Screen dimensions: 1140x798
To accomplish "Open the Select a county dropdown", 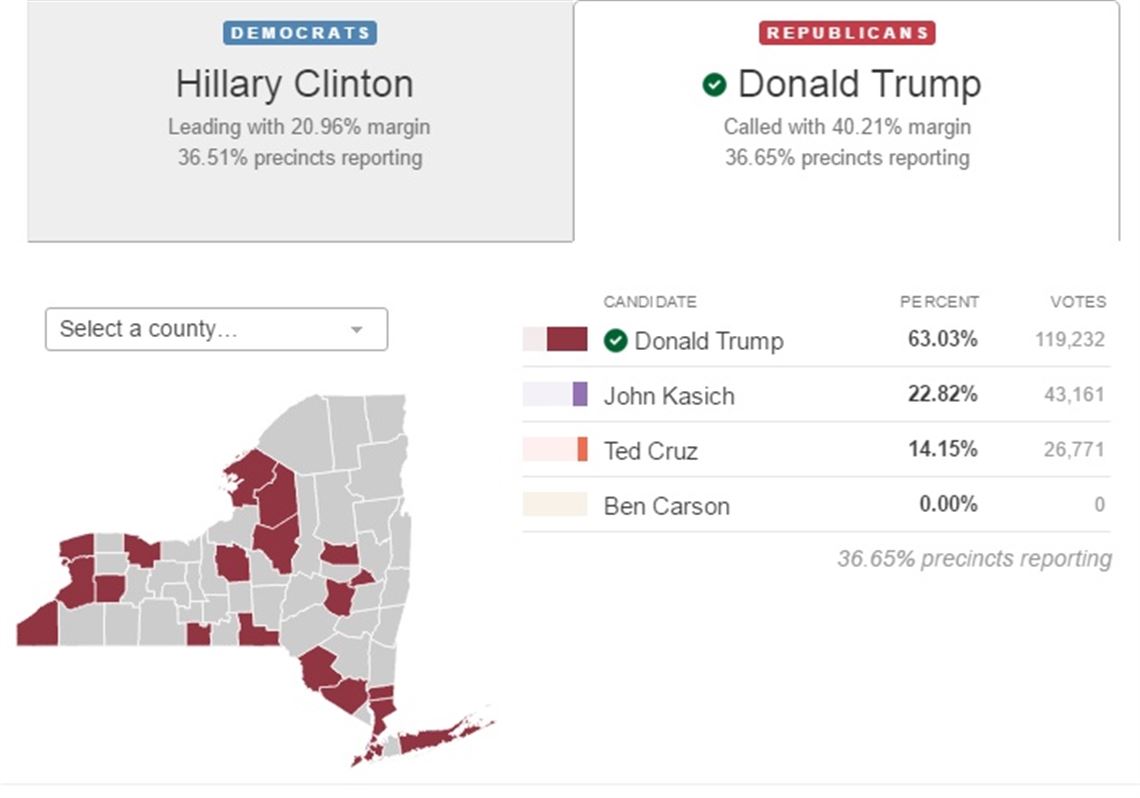I will (215, 328).
